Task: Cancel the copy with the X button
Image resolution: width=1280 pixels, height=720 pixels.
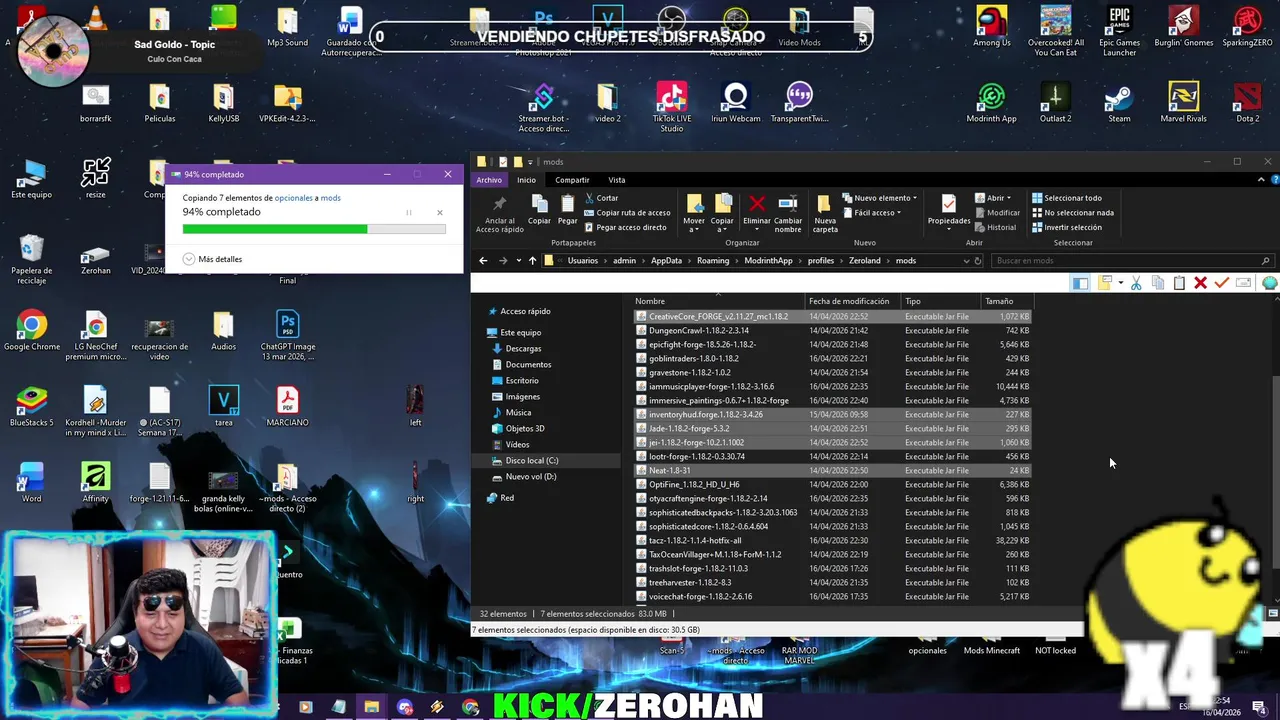Action: [x=439, y=212]
